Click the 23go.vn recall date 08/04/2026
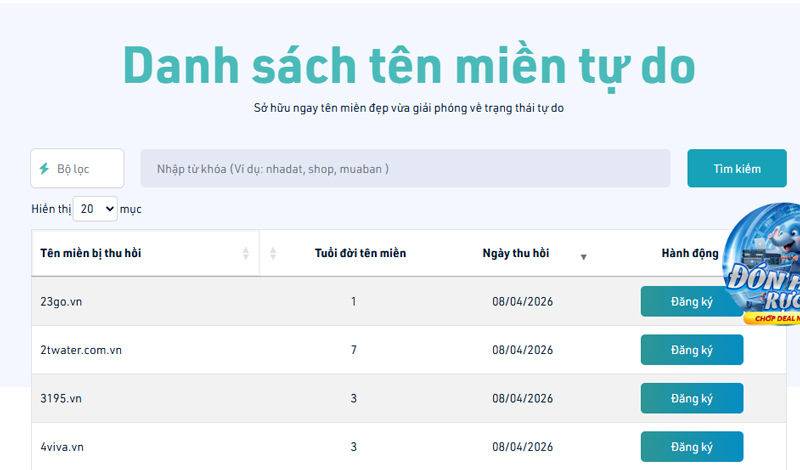800x470 pixels. pyautogui.click(x=522, y=302)
